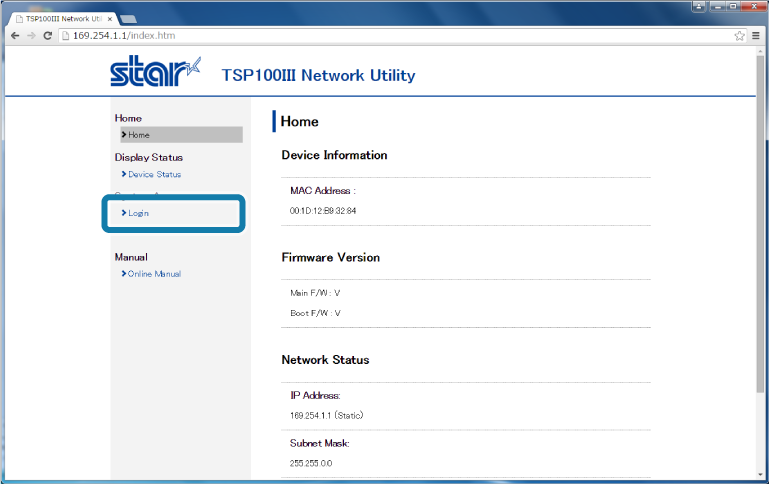Click the user profile button in title bar
Image resolution: width=769 pixels, height=484 pixels.
(x=699, y=6)
